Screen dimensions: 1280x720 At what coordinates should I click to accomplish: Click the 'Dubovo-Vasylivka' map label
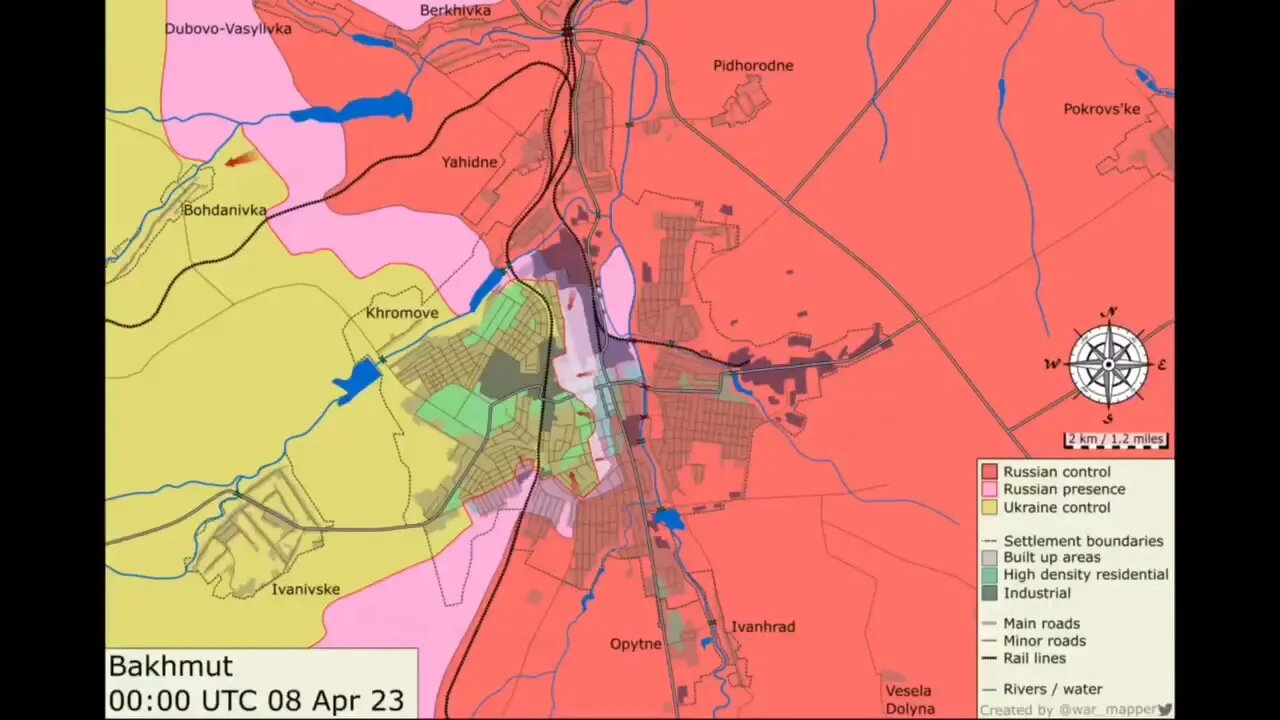229,29
